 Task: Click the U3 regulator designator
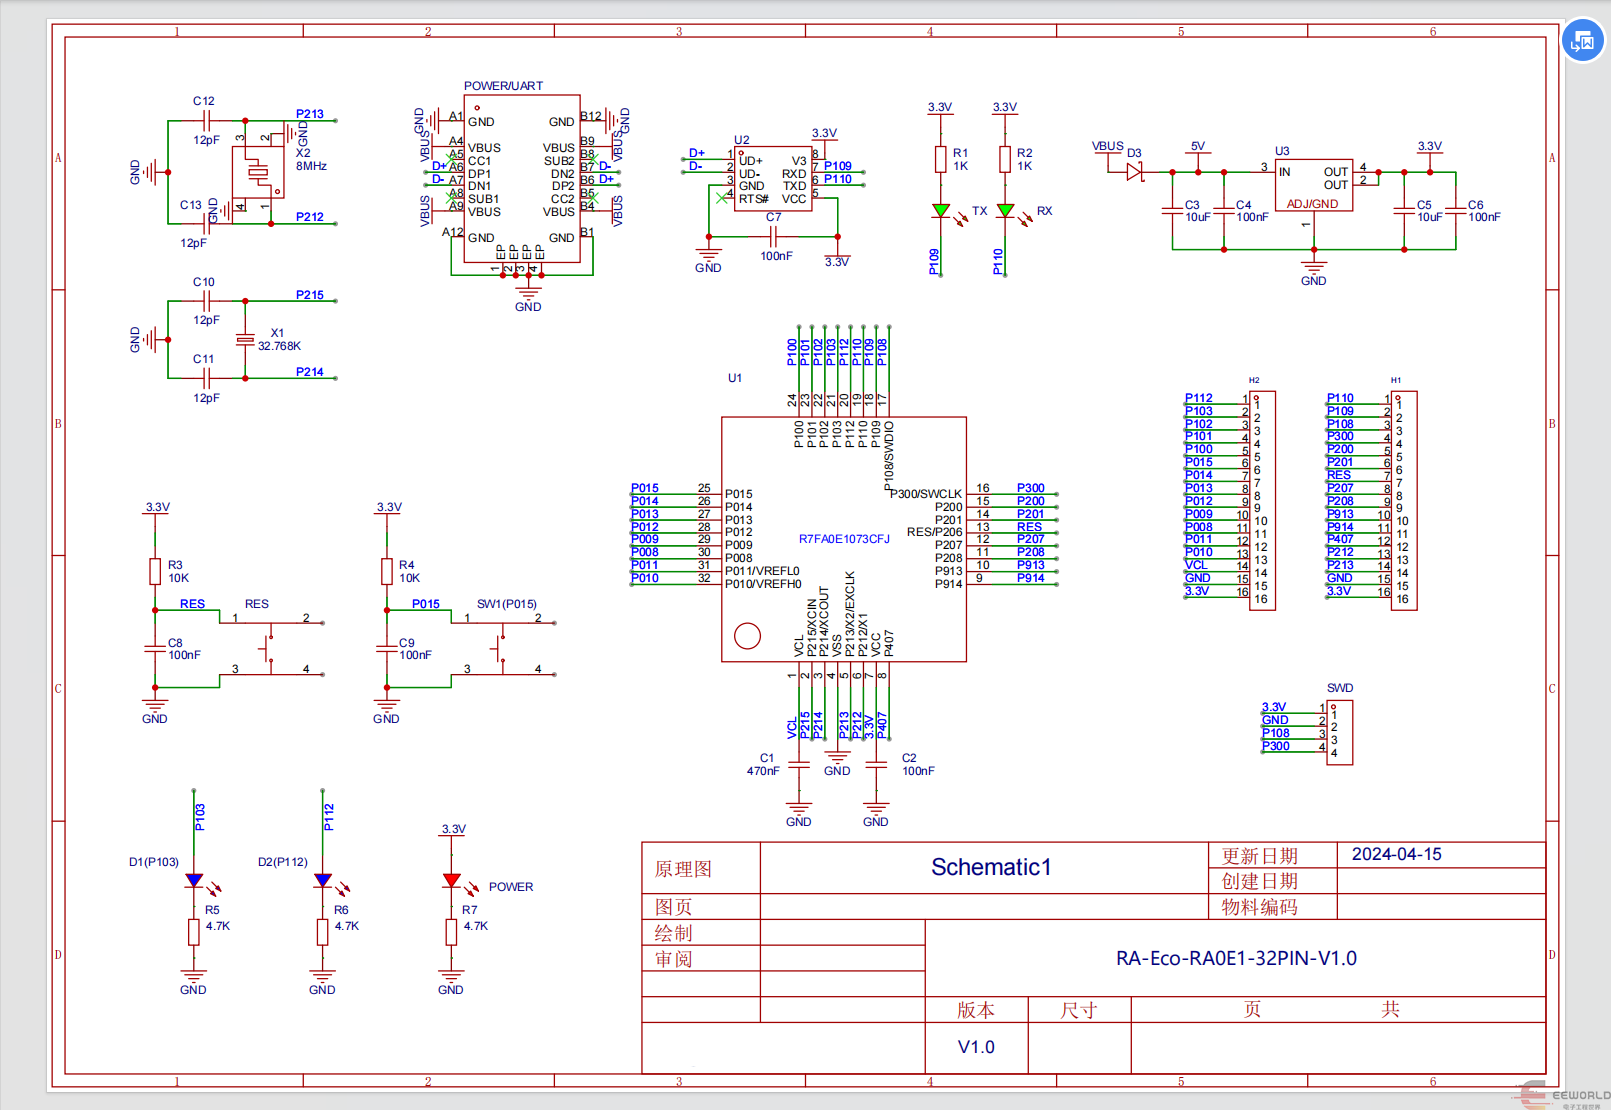point(1282,151)
